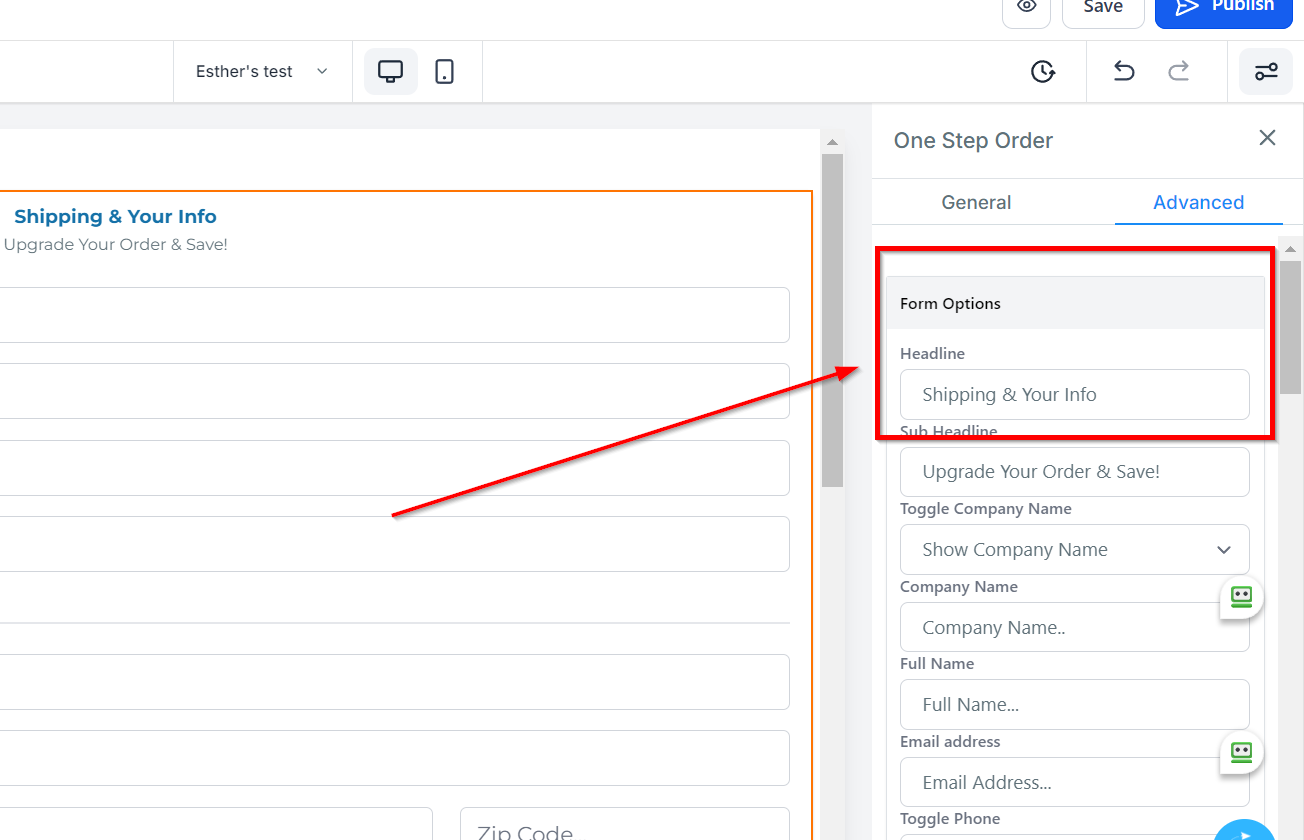Click the Save button
Image resolution: width=1304 pixels, height=840 pixels.
(x=1103, y=8)
